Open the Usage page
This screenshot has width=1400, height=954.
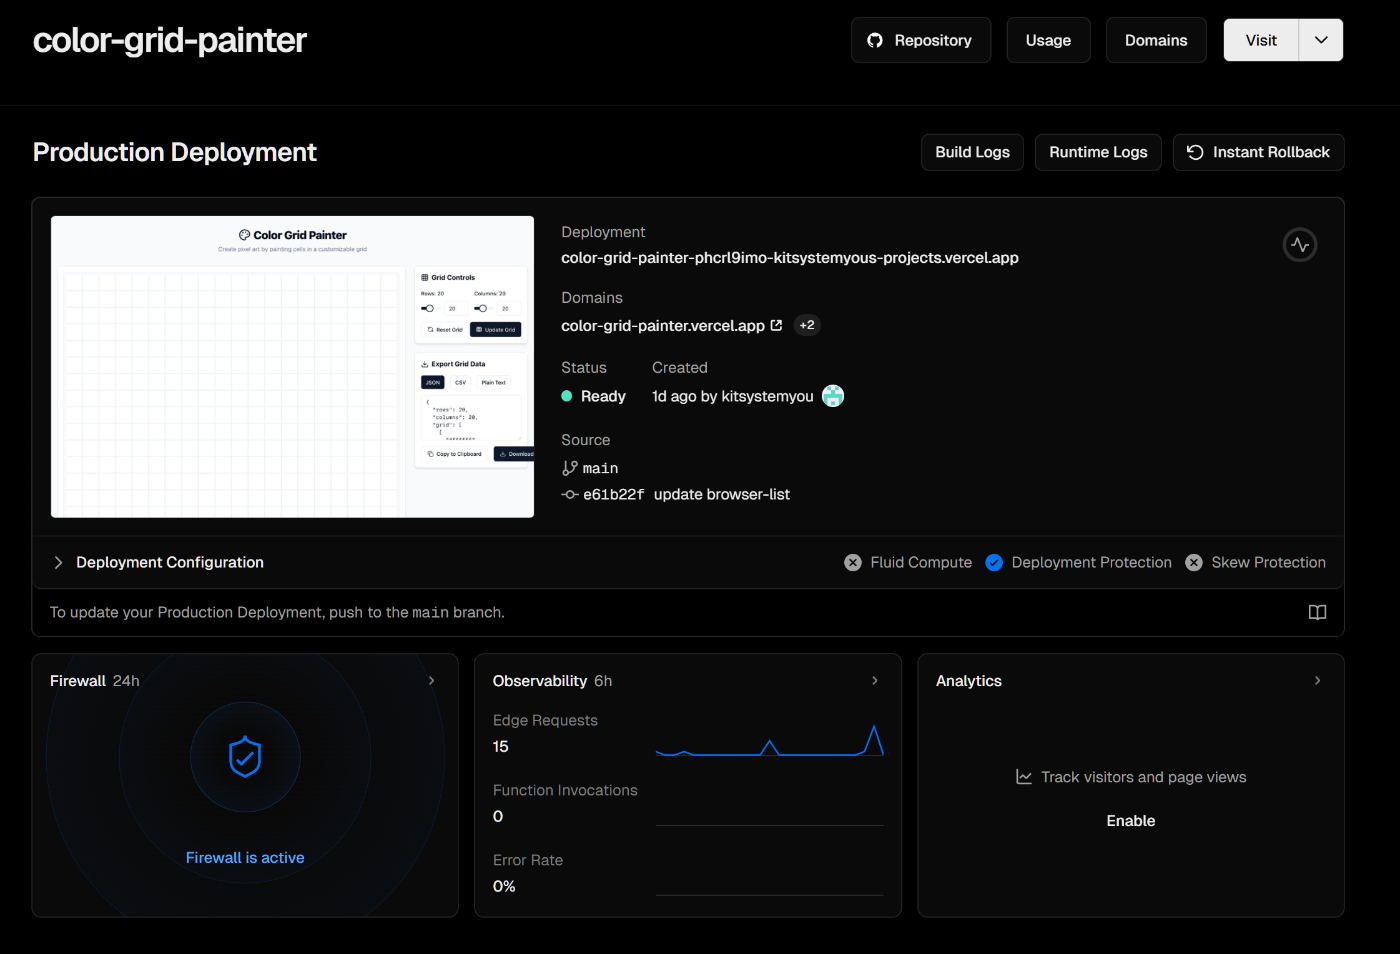click(1048, 40)
